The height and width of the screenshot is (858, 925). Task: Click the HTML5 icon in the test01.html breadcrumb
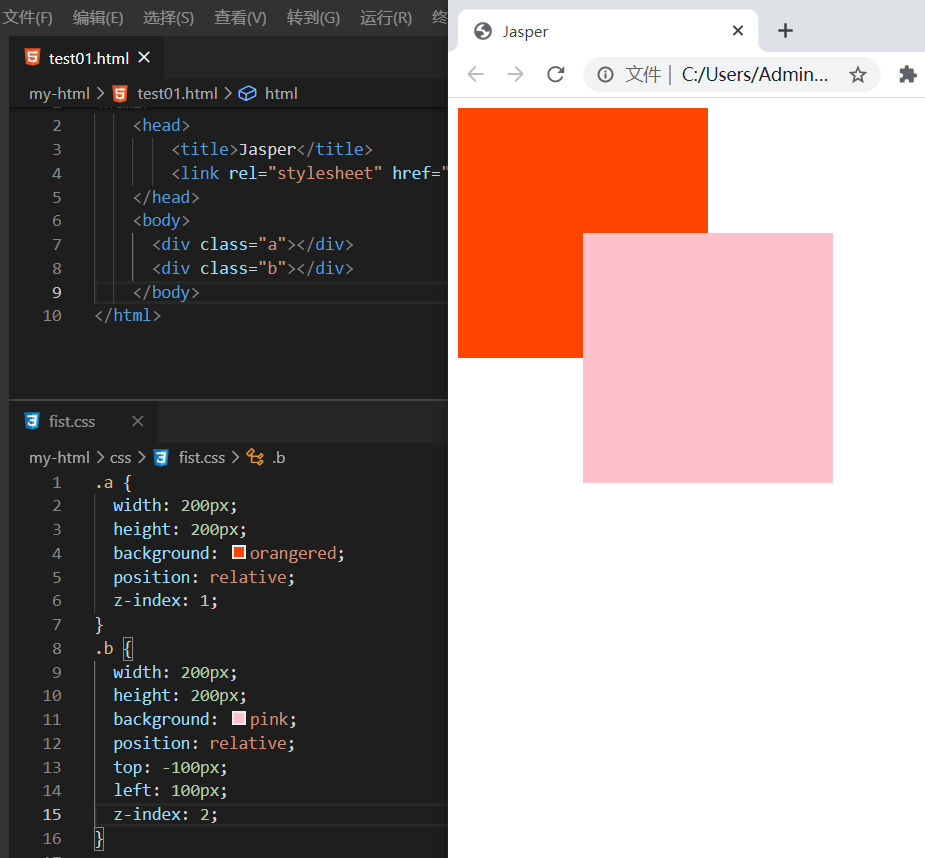coord(120,94)
